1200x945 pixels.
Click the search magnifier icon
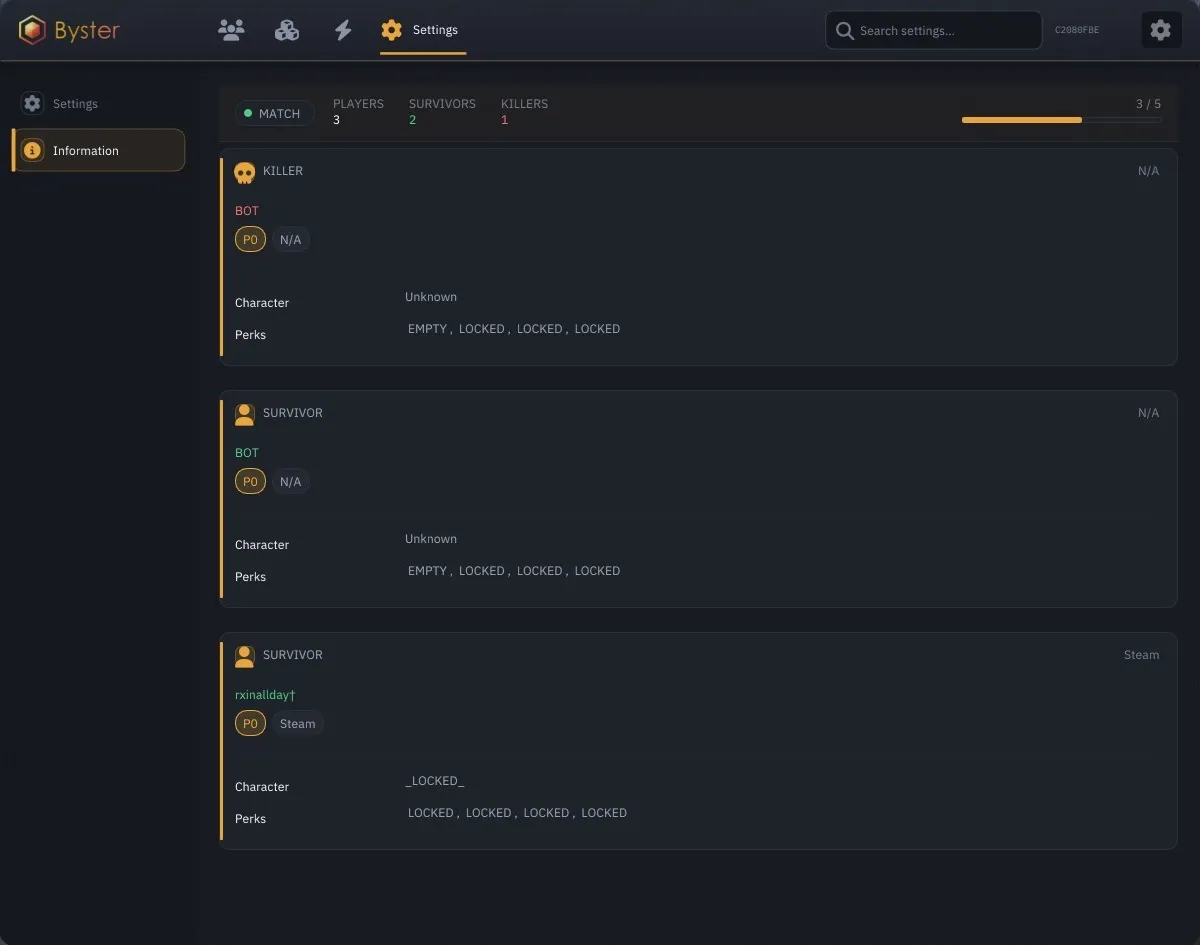(845, 30)
